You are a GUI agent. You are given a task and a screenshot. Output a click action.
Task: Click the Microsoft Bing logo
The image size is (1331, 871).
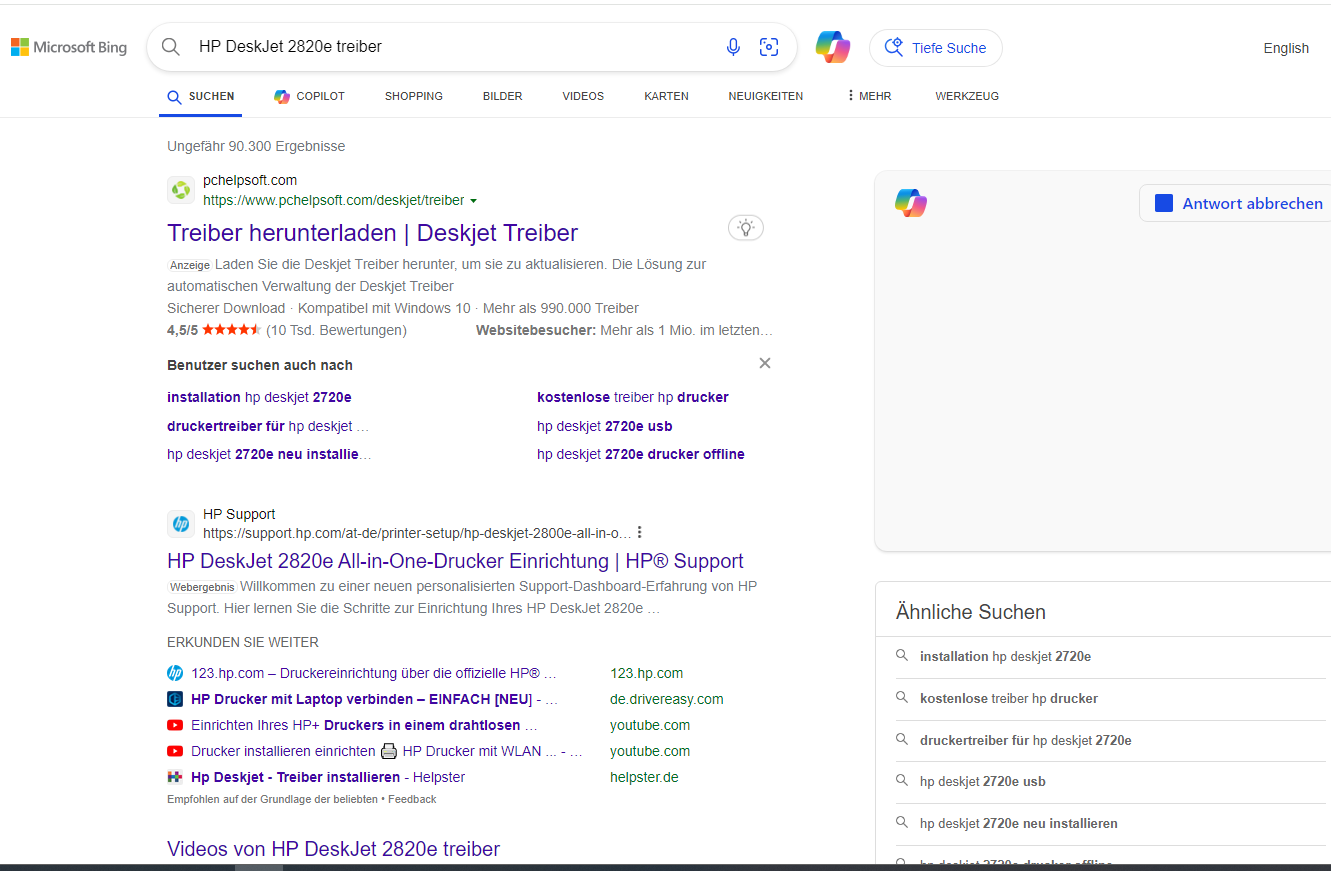69,47
